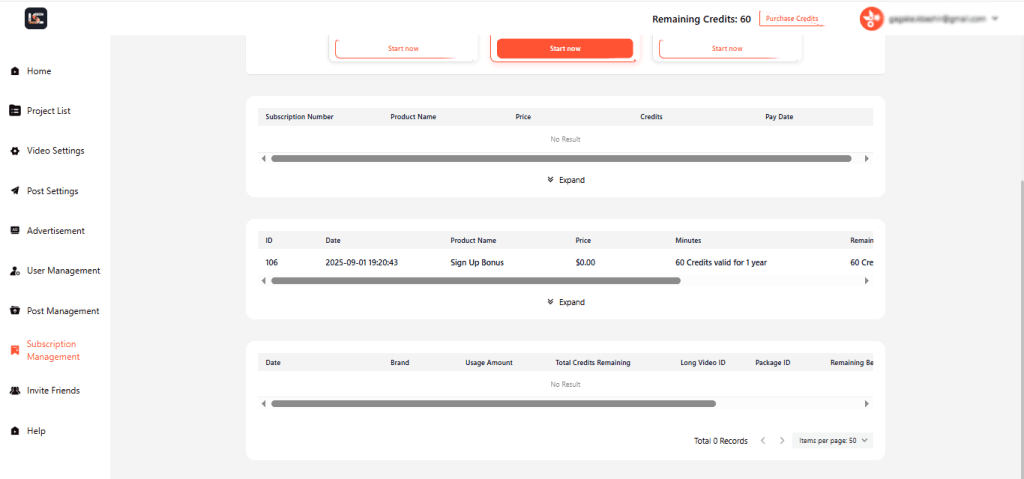Click the highlighted orange Start now button

click(x=565, y=48)
